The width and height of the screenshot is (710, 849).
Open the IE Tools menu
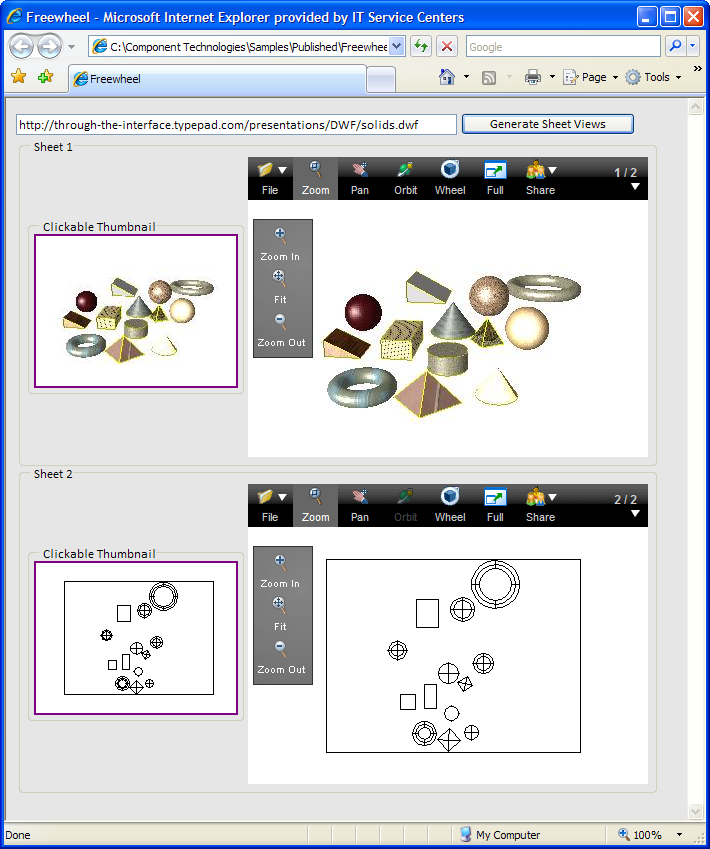[655, 77]
